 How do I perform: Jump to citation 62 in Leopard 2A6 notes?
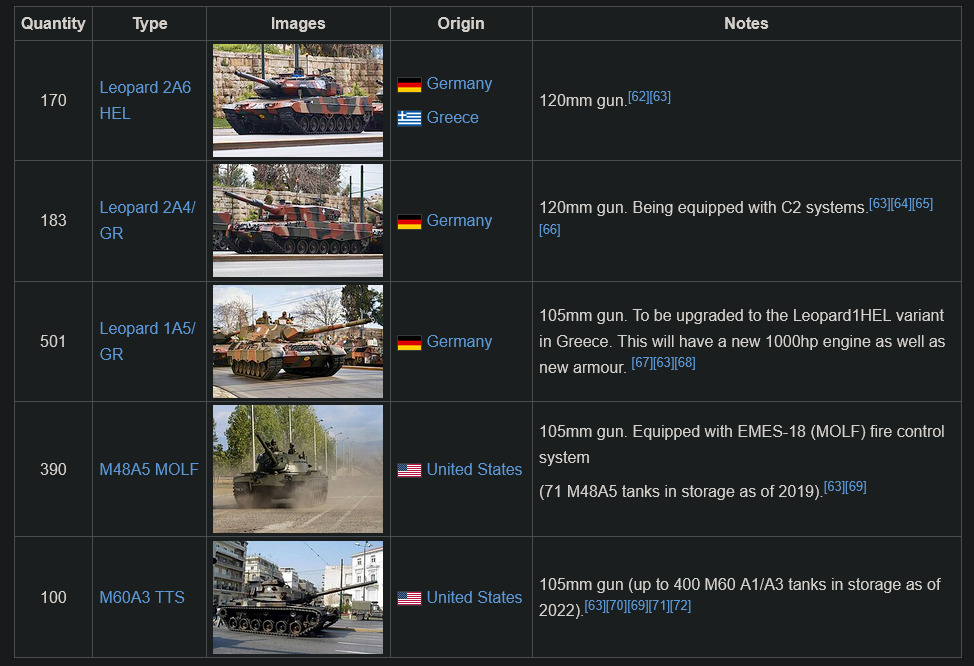[638, 96]
